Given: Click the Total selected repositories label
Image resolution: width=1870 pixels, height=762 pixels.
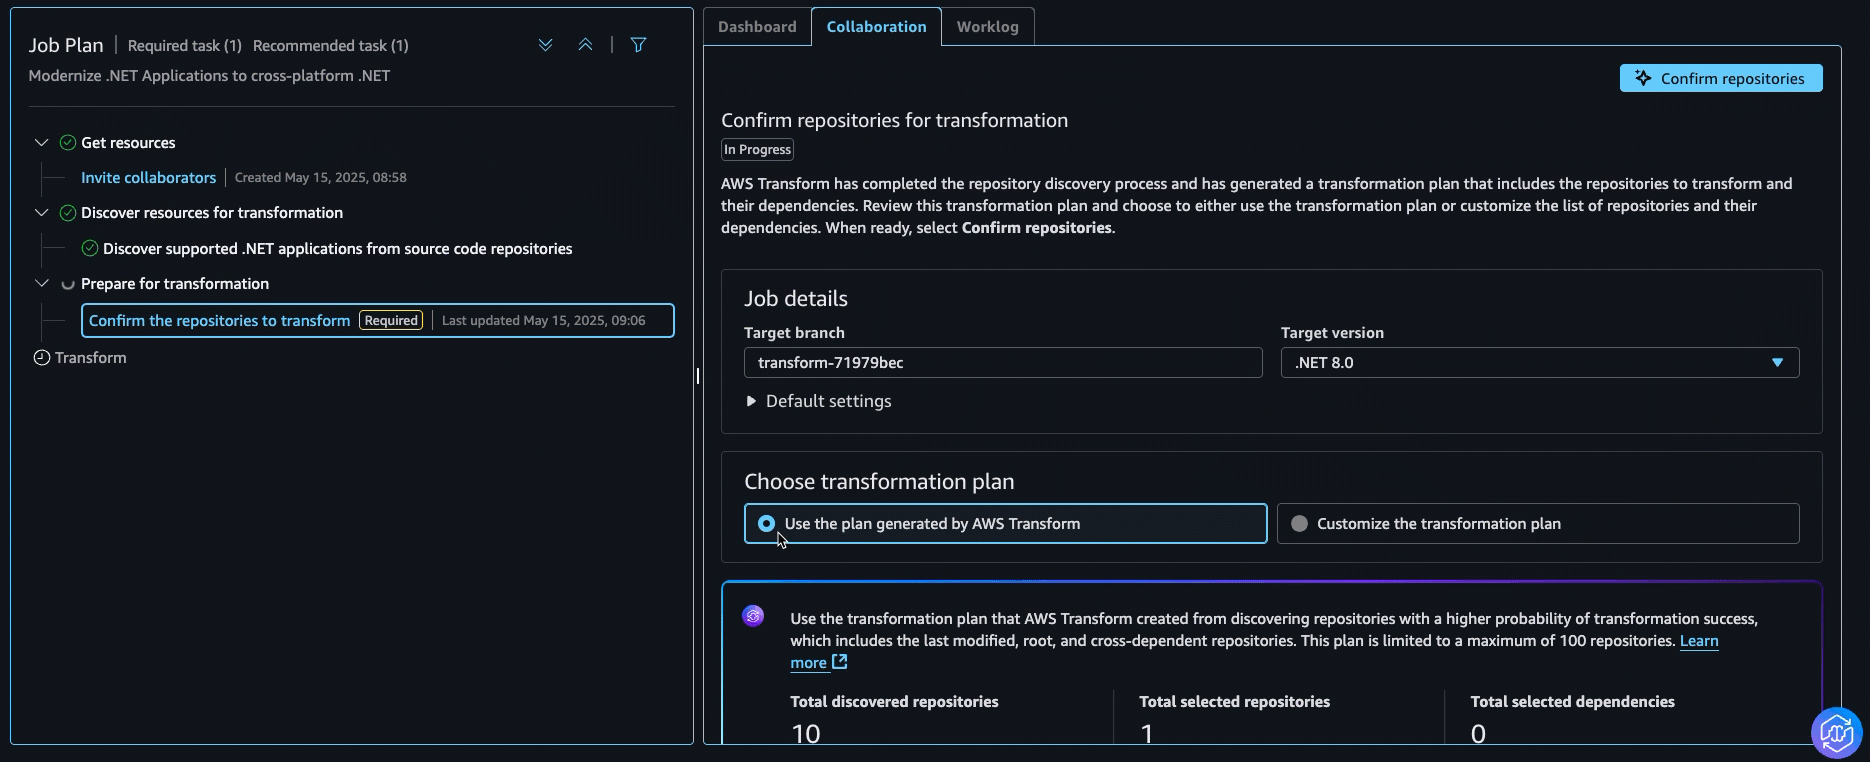Looking at the screenshot, I should [x=1235, y=702].
